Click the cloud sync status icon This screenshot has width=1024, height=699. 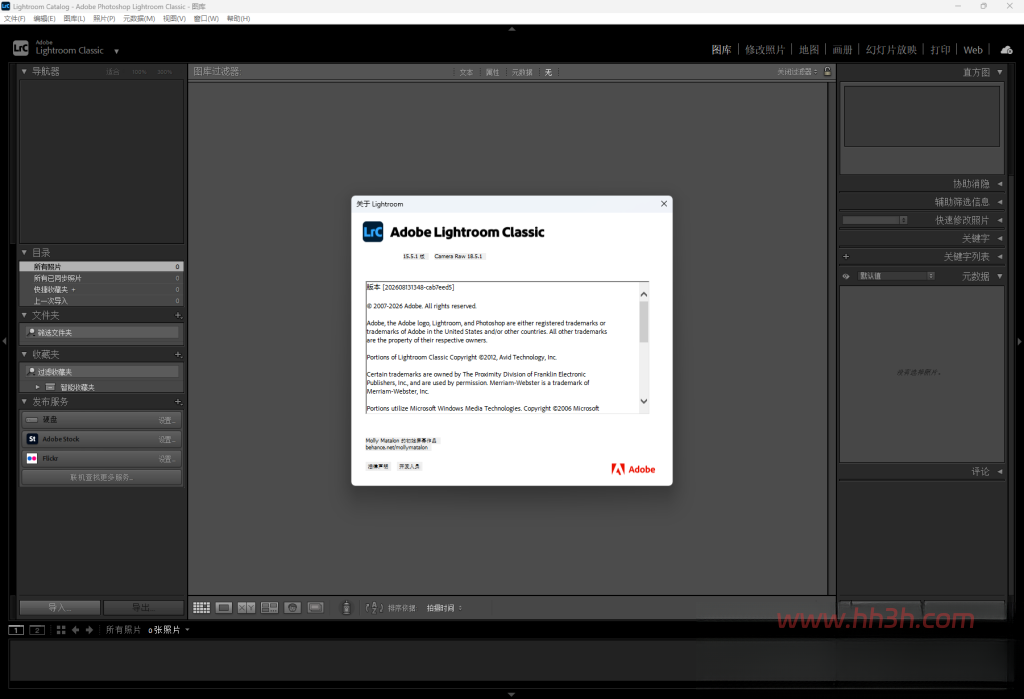(x=1006, y=50)
